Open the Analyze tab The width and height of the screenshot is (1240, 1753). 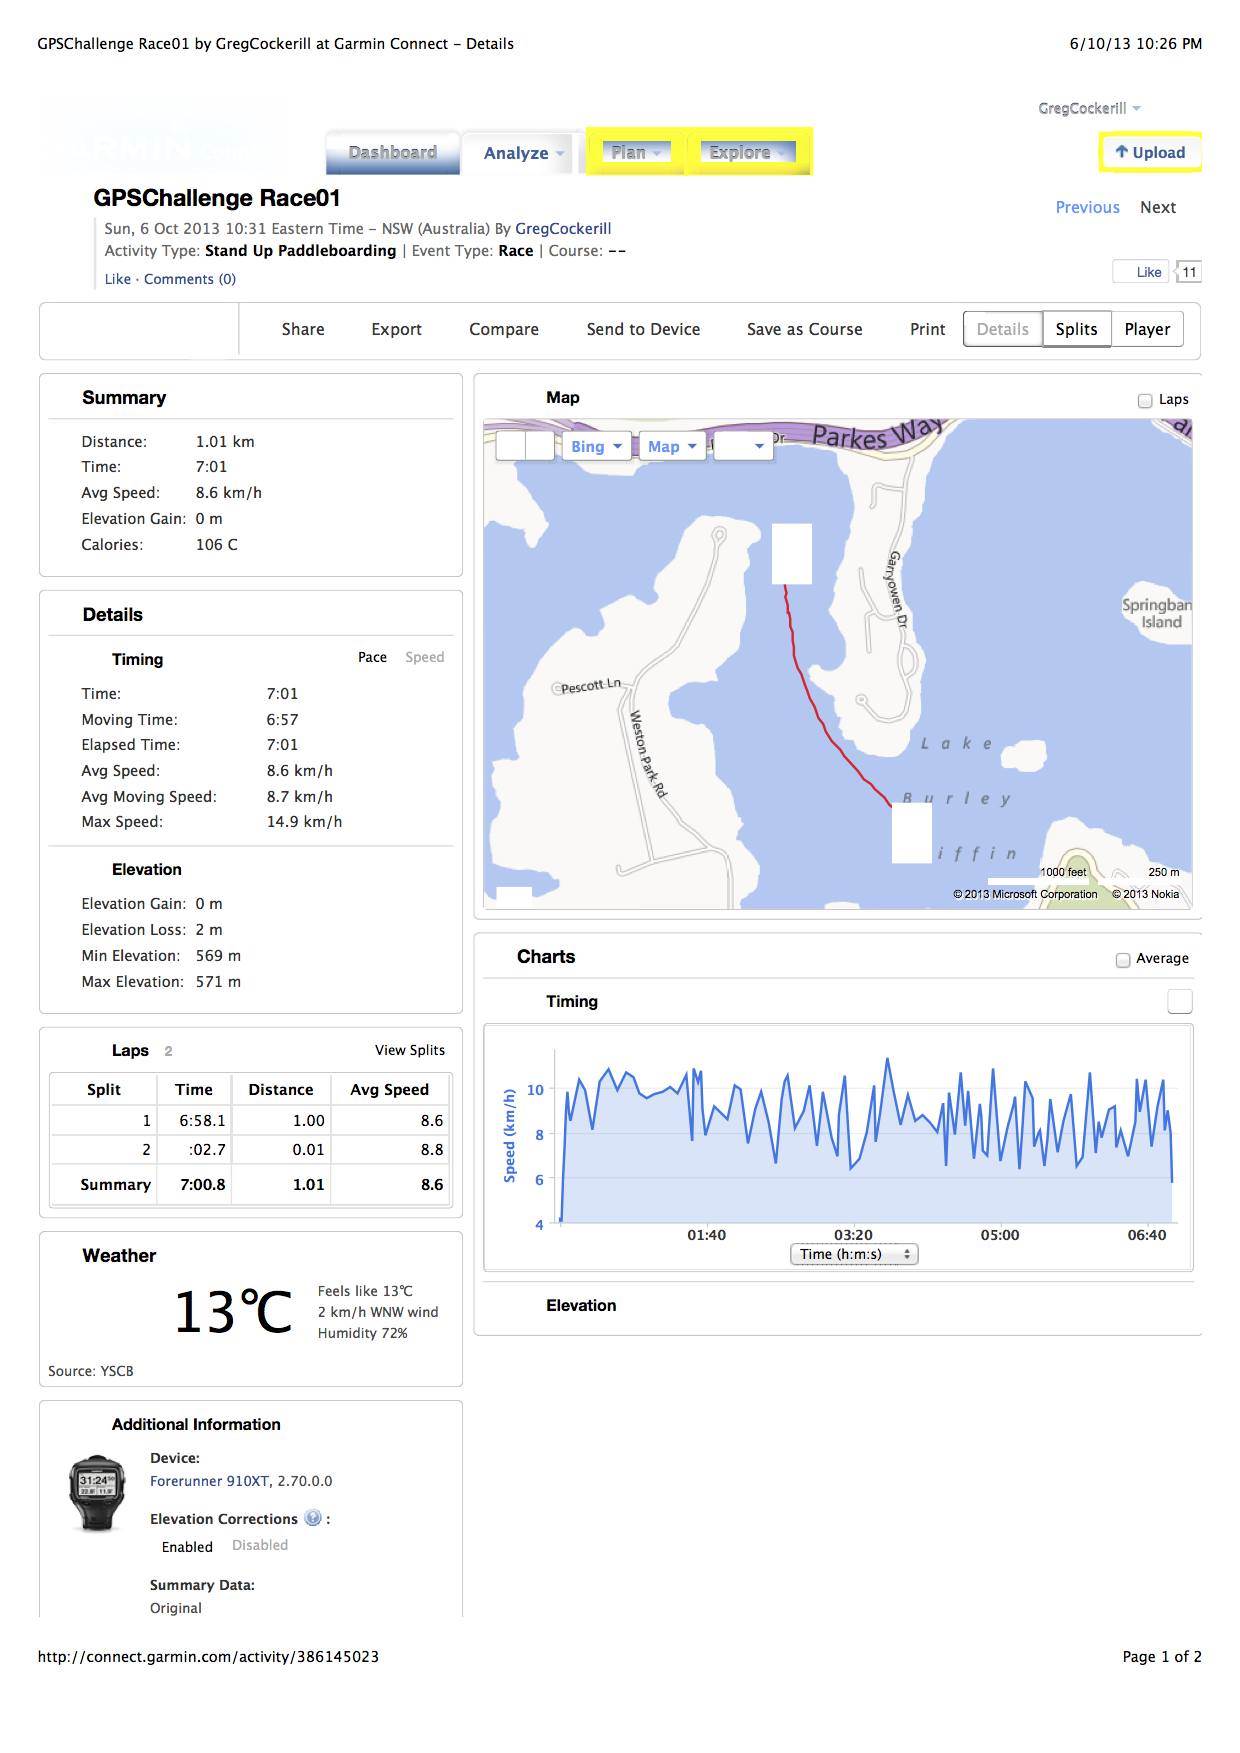[x=522, y=153]
